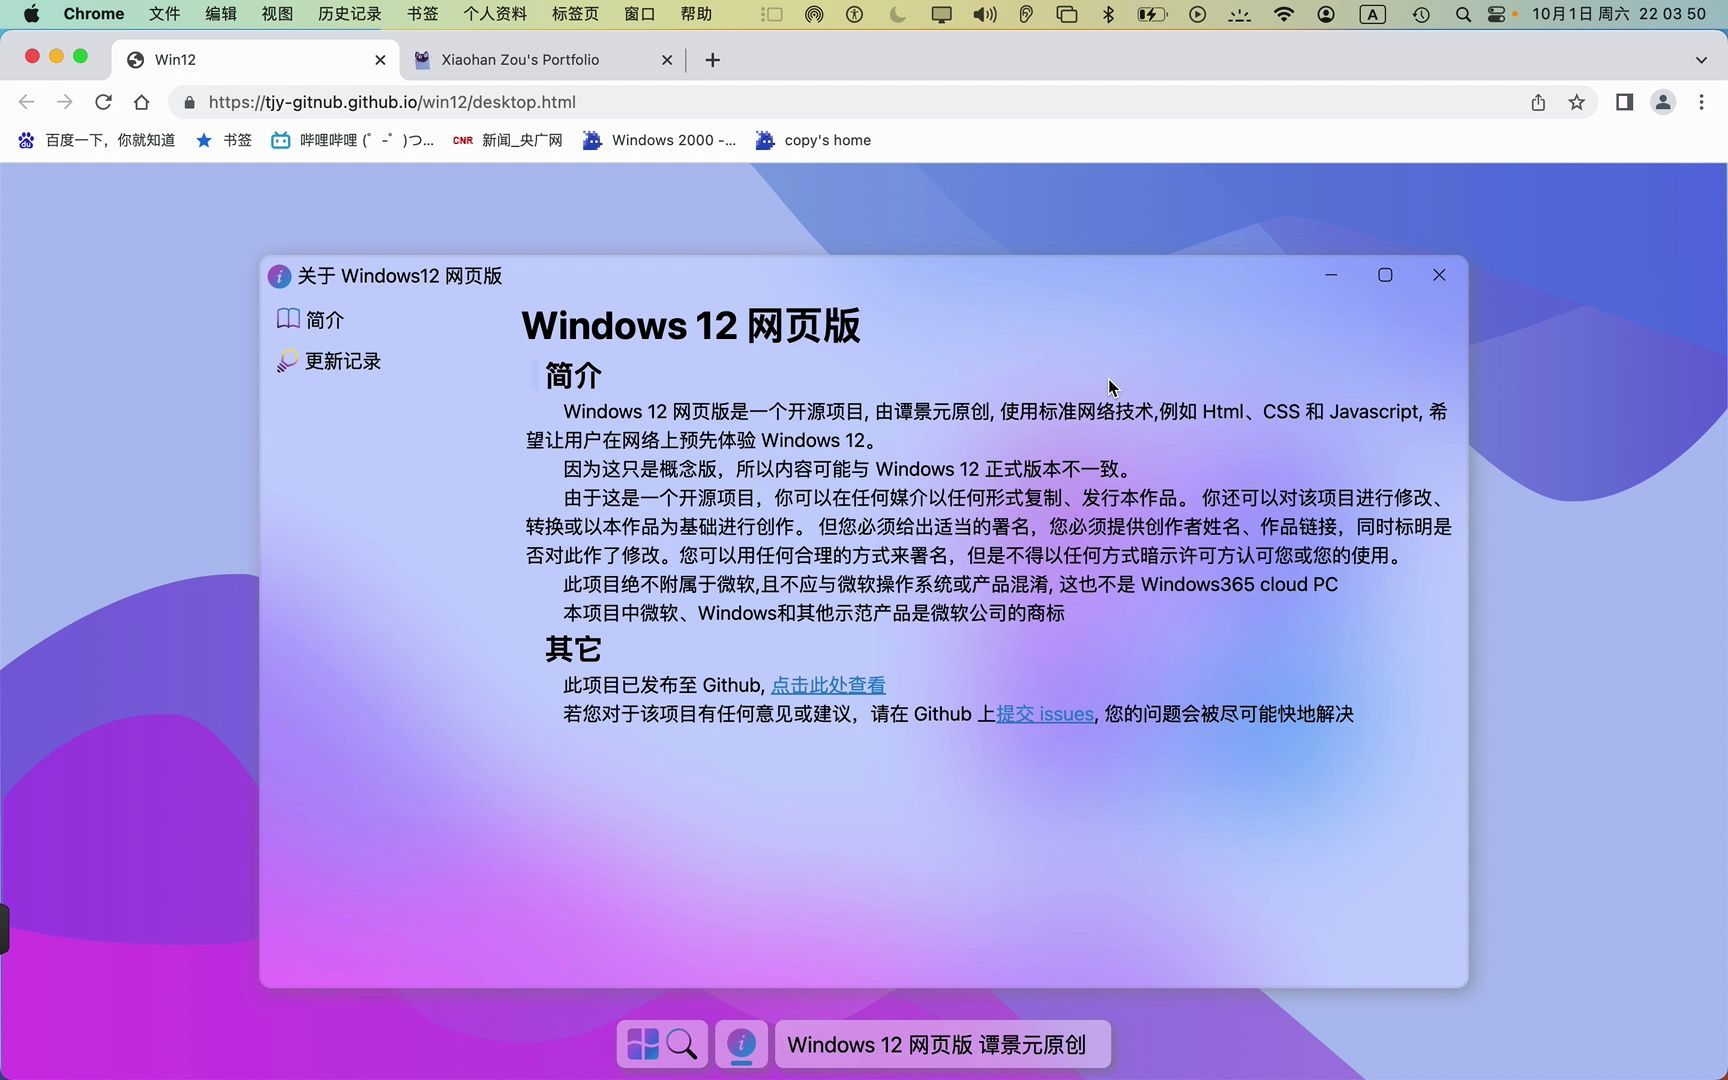Open Chrome three-dot menu
Image resolution: width=1728 pixels, height=1080 pixels.
[1701, 102]
